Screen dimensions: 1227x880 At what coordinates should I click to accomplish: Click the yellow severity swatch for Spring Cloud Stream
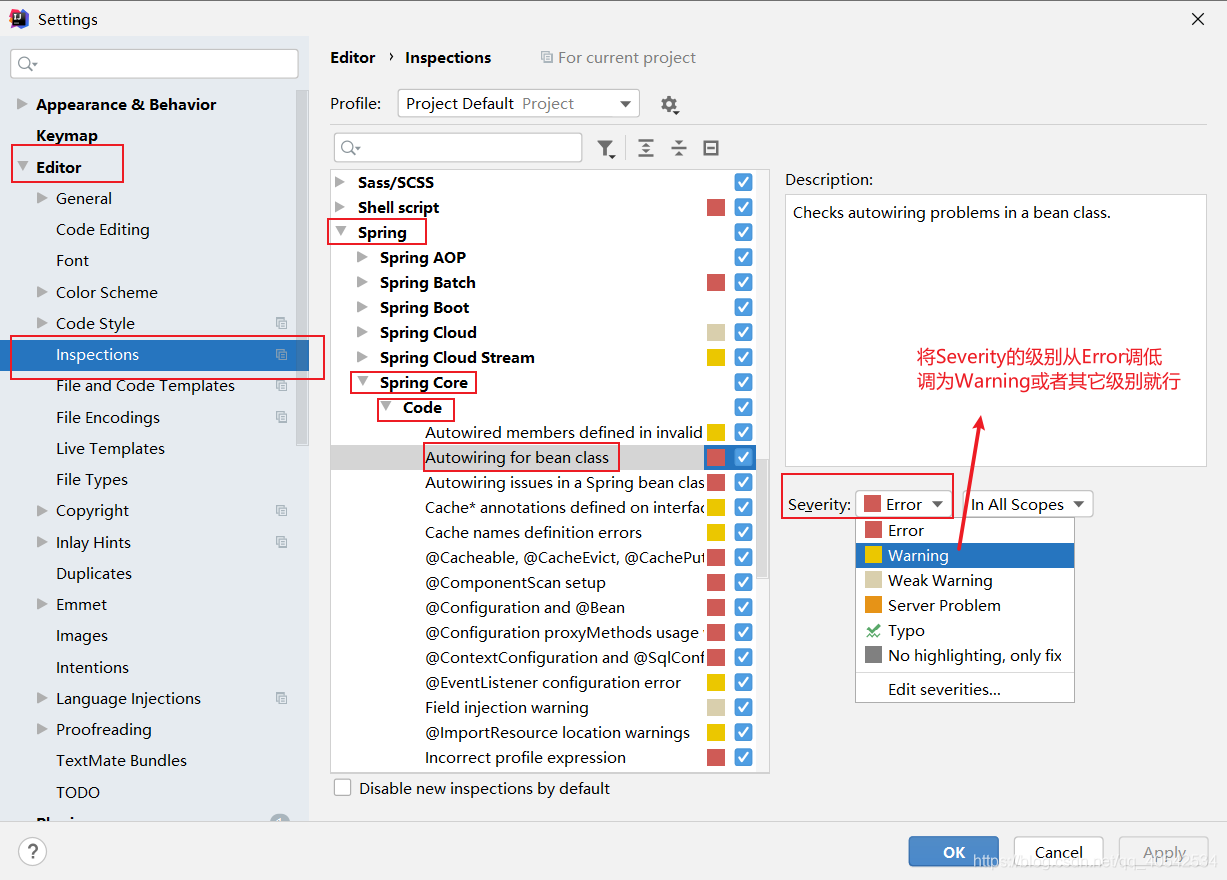pyautogui.click(x=716, y=357)
